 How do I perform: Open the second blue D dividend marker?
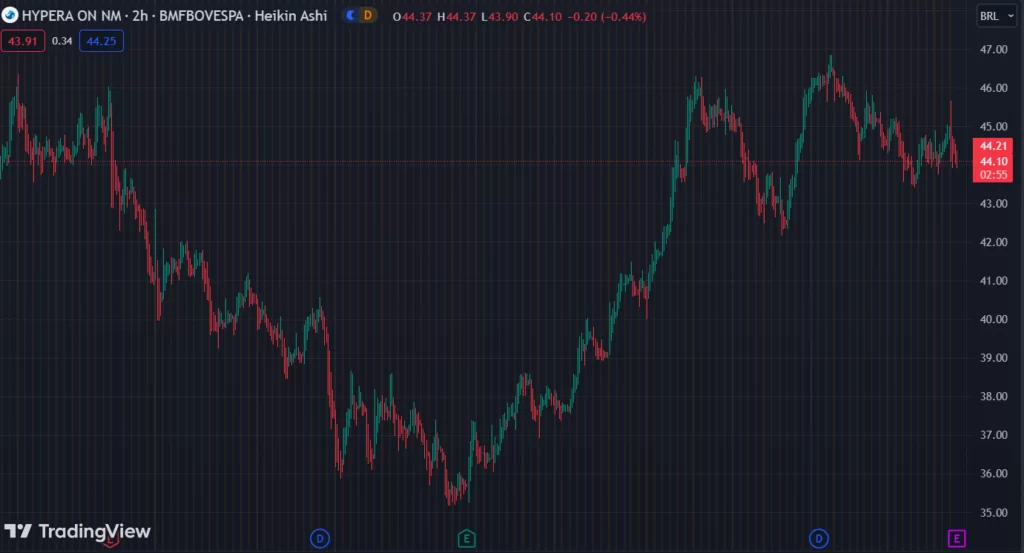coord(818,539)
